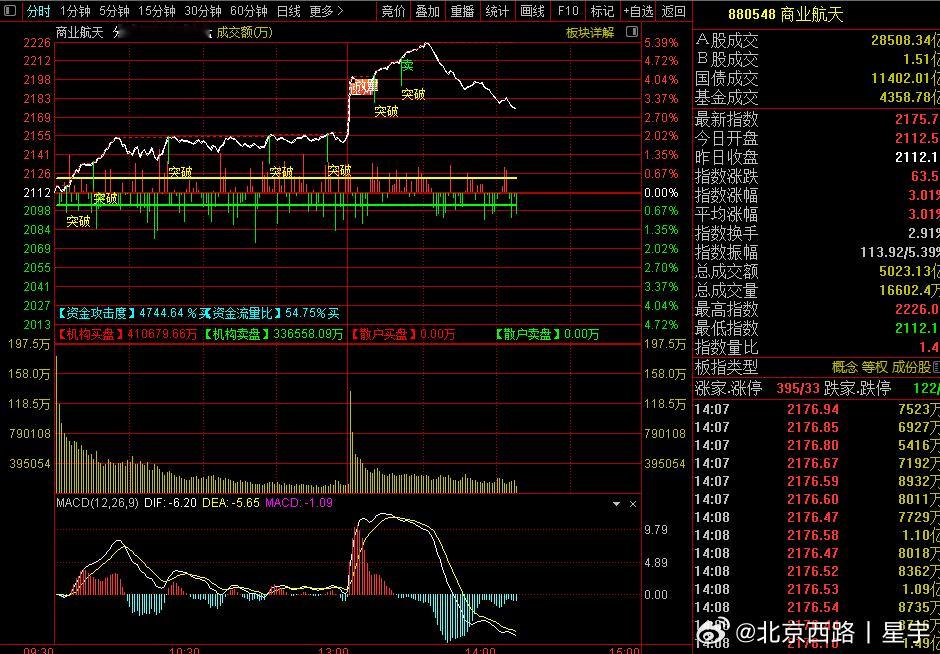Switch to the 日线 daily chart
The width and height of the screenshot is (940, 654).
[x=288, y=11]
